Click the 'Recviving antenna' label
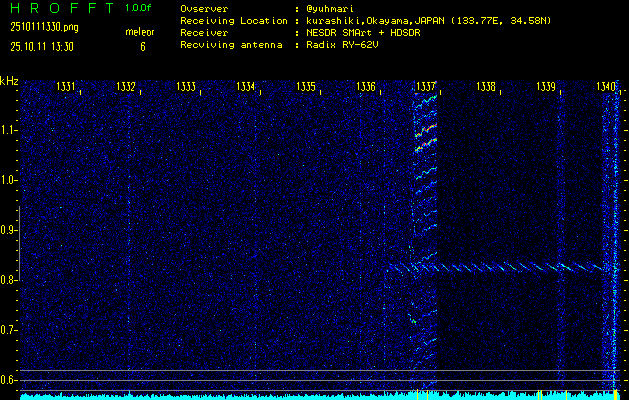This screenshot has height=400, width=629. 231,45
